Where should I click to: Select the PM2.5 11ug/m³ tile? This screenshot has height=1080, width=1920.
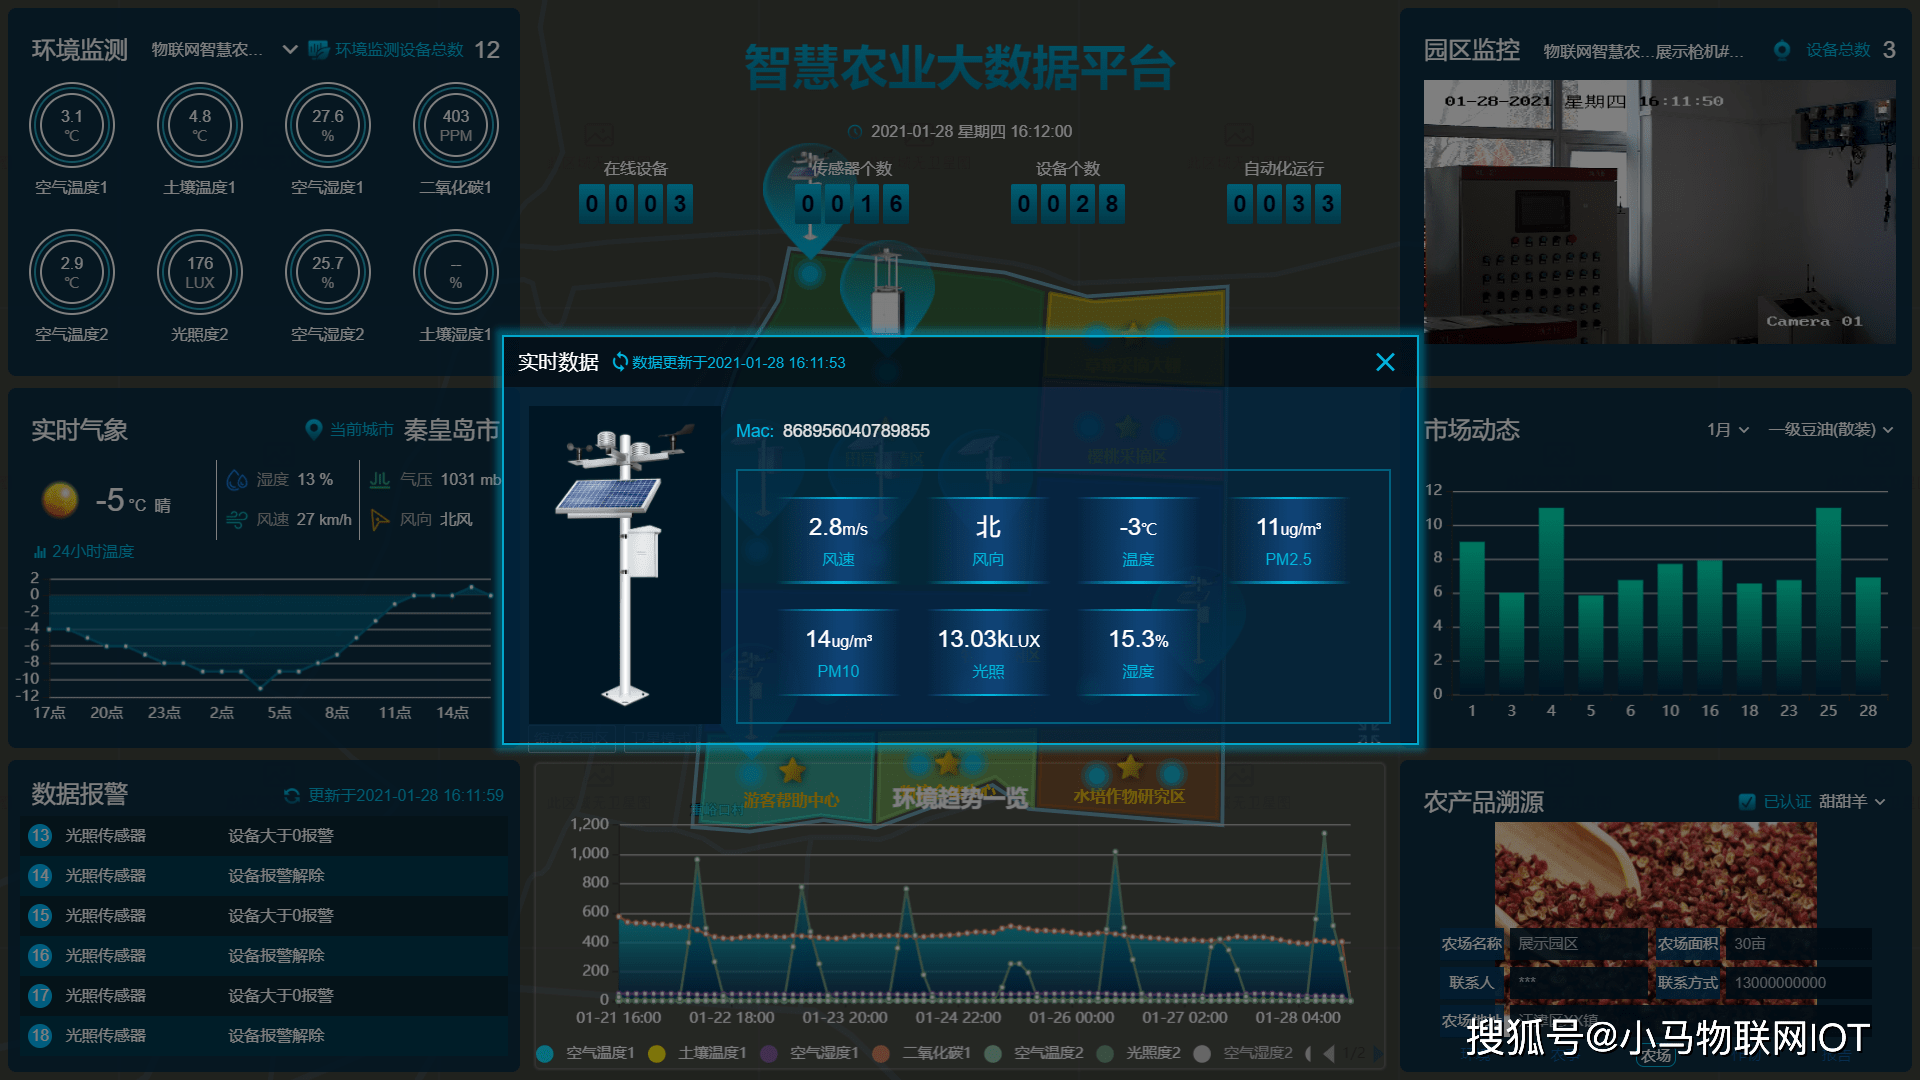click(1288, 541)
